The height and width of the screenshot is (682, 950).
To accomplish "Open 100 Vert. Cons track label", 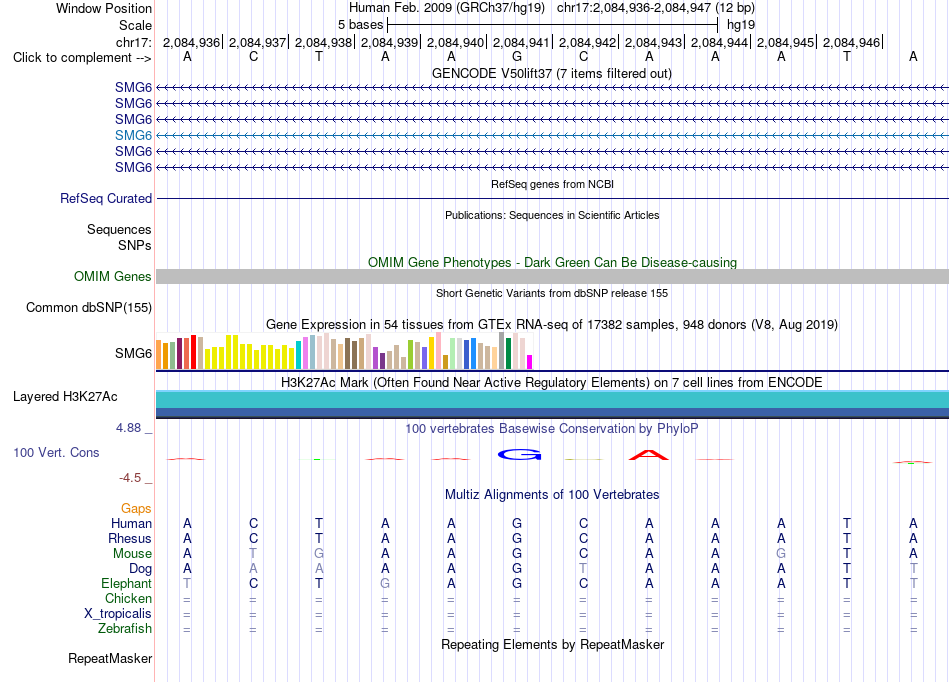I will [56, 452].
